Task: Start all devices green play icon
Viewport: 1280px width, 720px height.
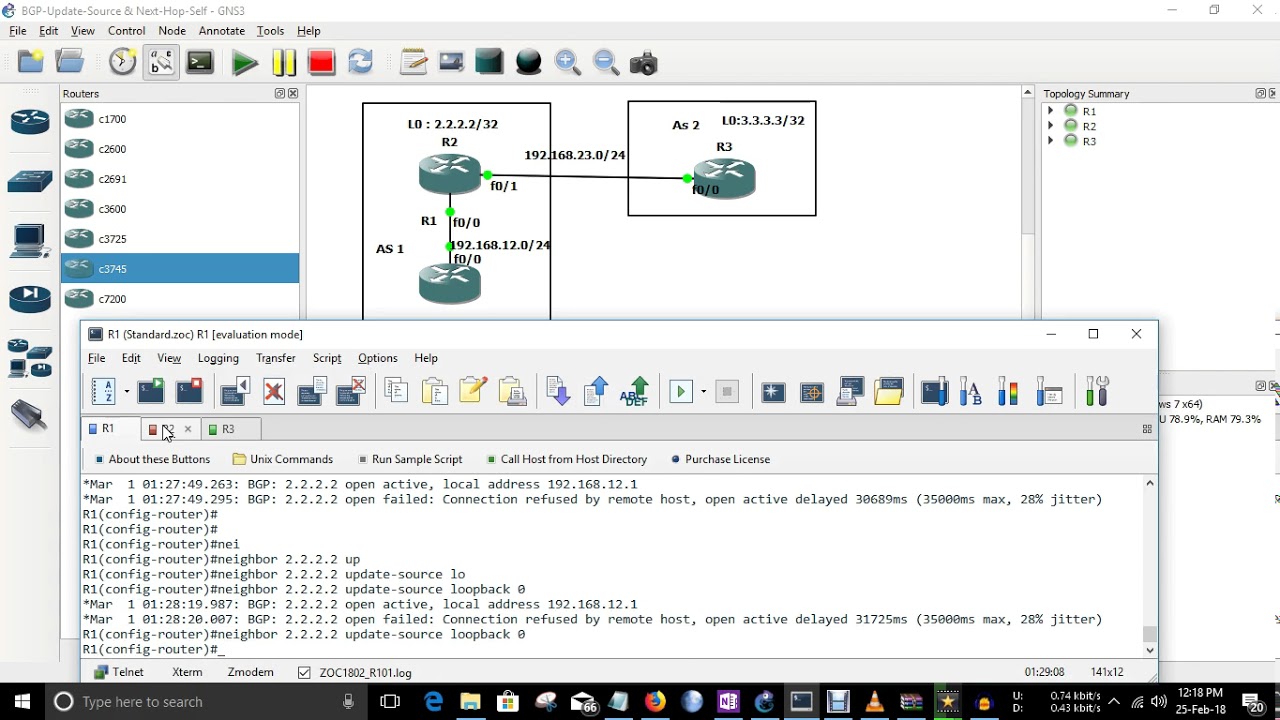Action: (244, 63)
